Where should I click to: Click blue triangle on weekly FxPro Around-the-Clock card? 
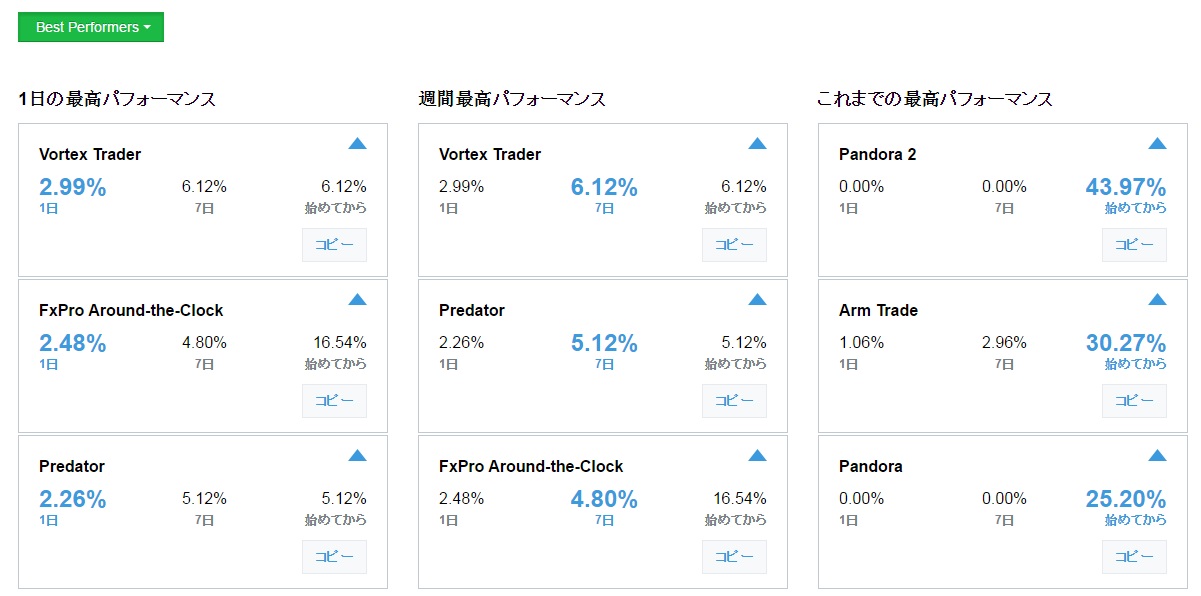tap(758, 455)
